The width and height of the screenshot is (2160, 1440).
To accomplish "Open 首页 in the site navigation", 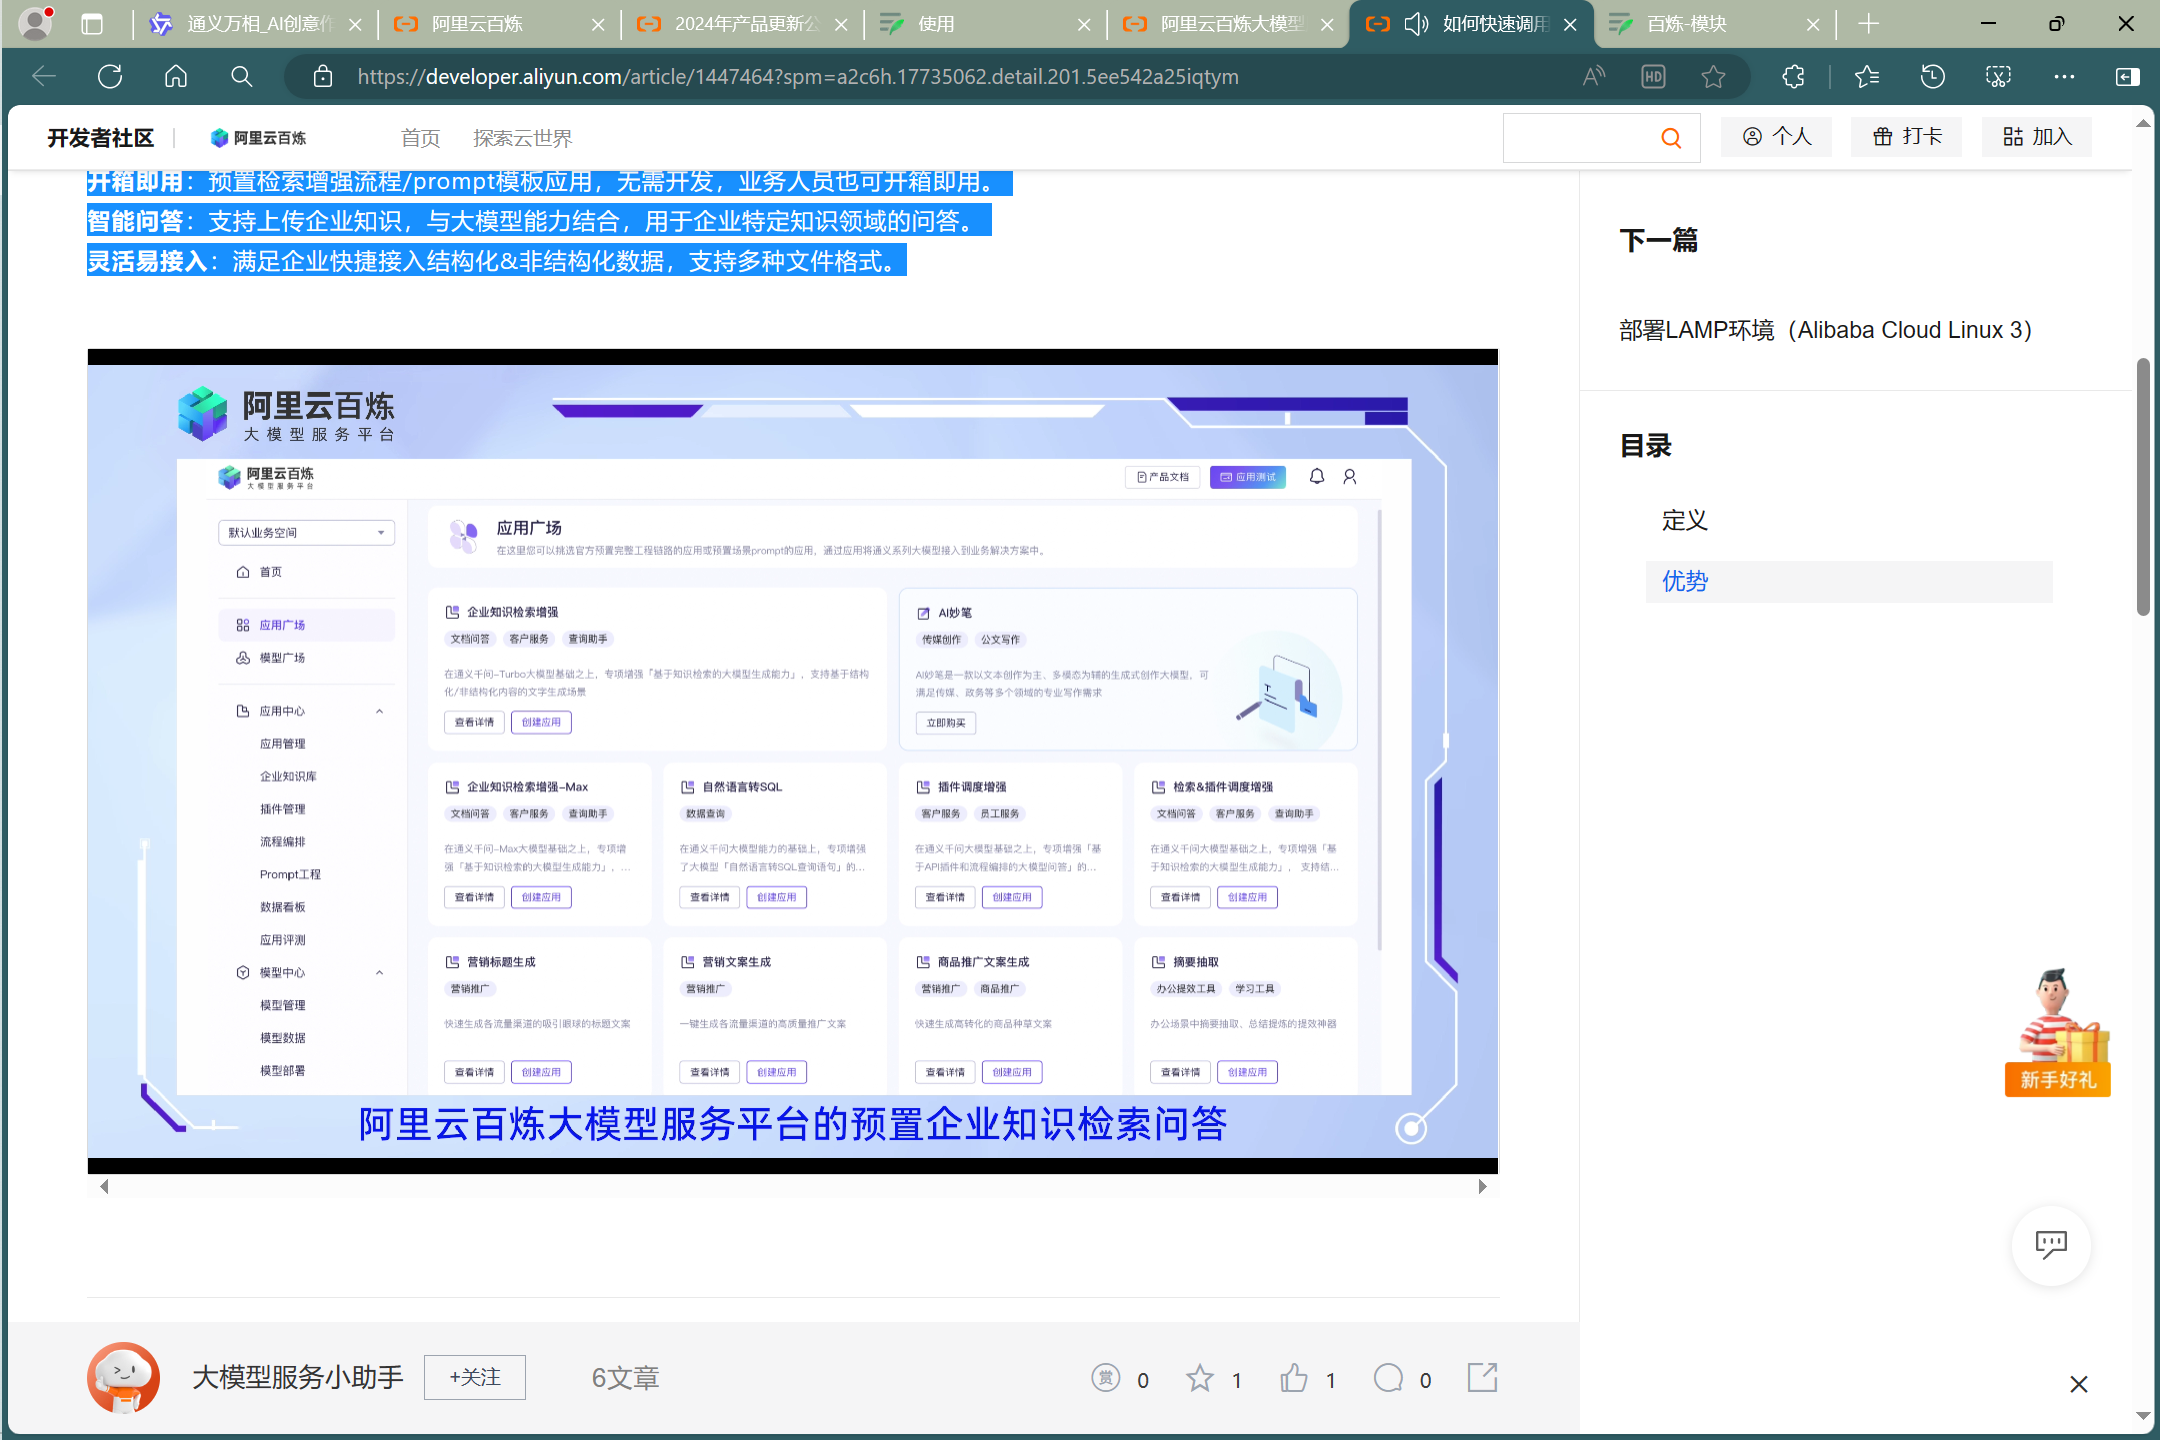I will 420,138.
